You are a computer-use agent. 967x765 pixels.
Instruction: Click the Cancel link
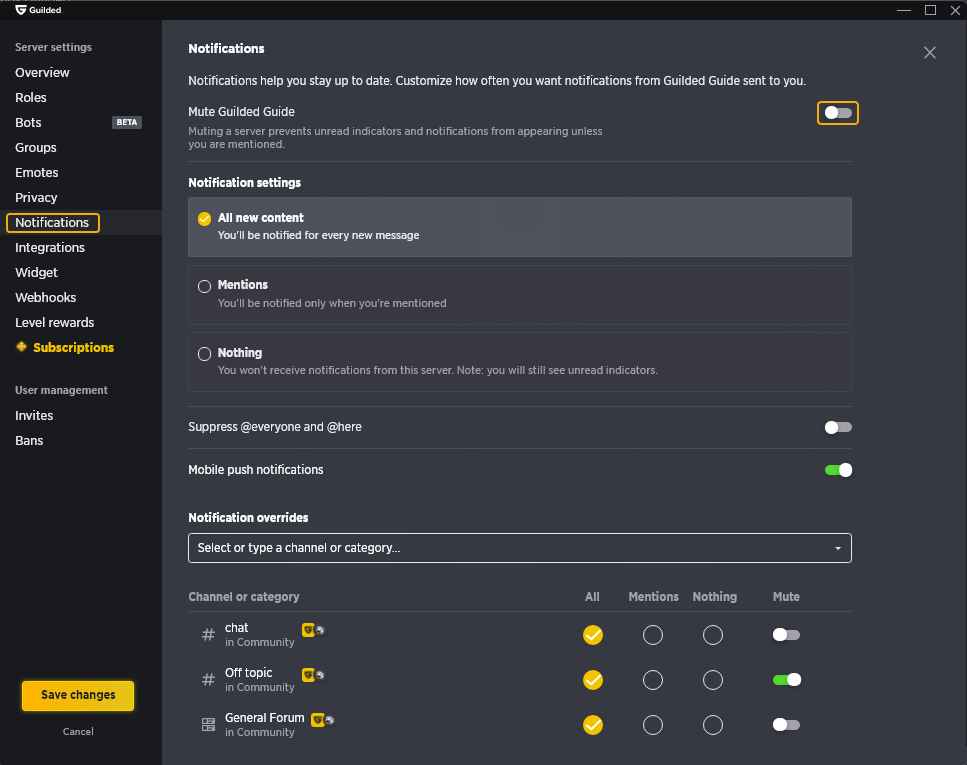point(78,731)
